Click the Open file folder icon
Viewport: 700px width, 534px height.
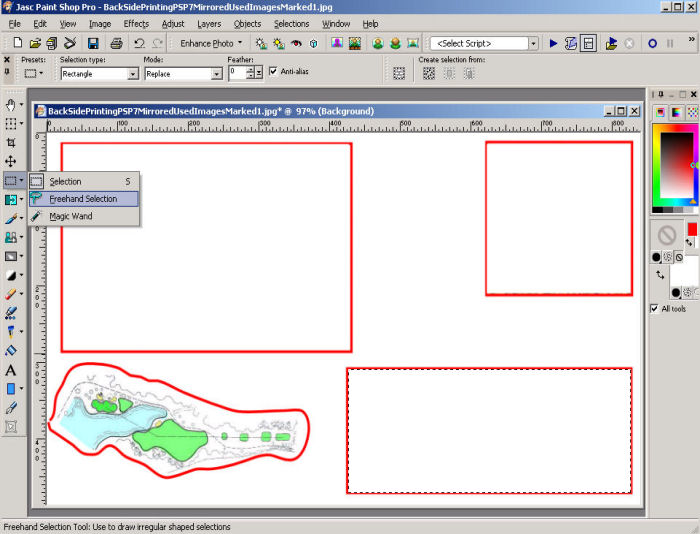pos(36,44)
